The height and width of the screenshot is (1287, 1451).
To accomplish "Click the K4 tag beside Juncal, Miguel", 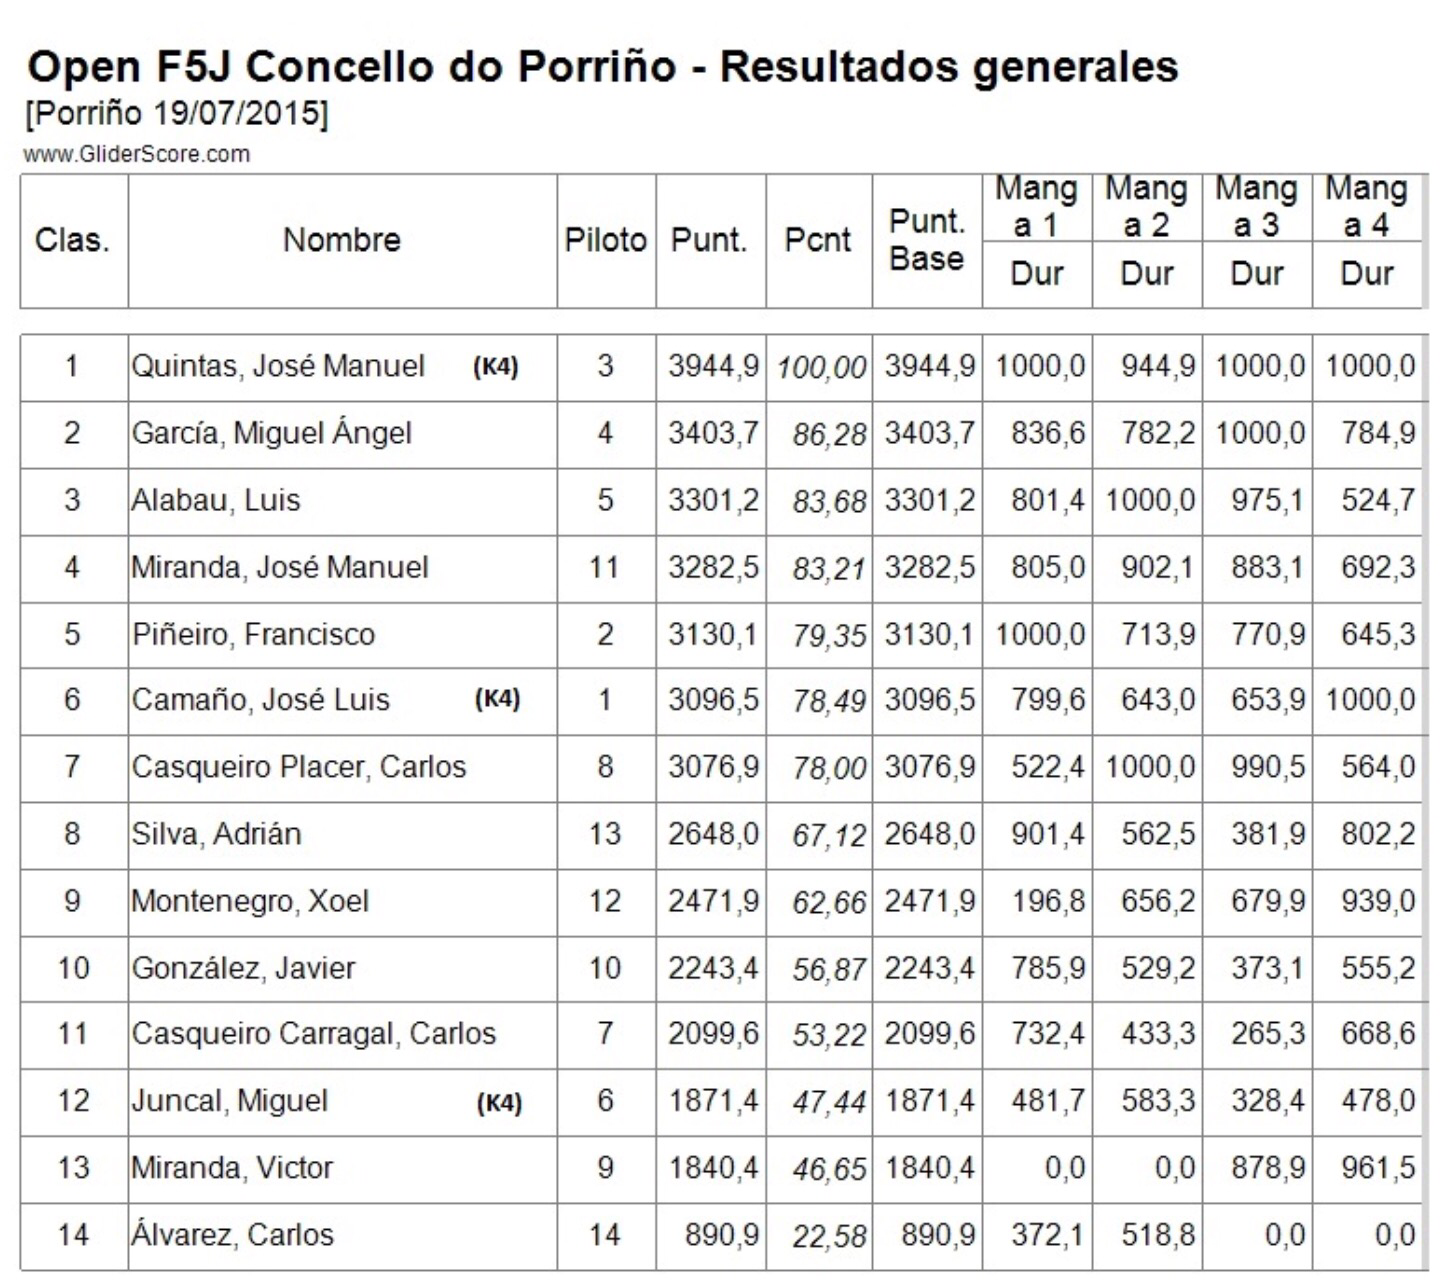I will click(x=499, y=1102).
